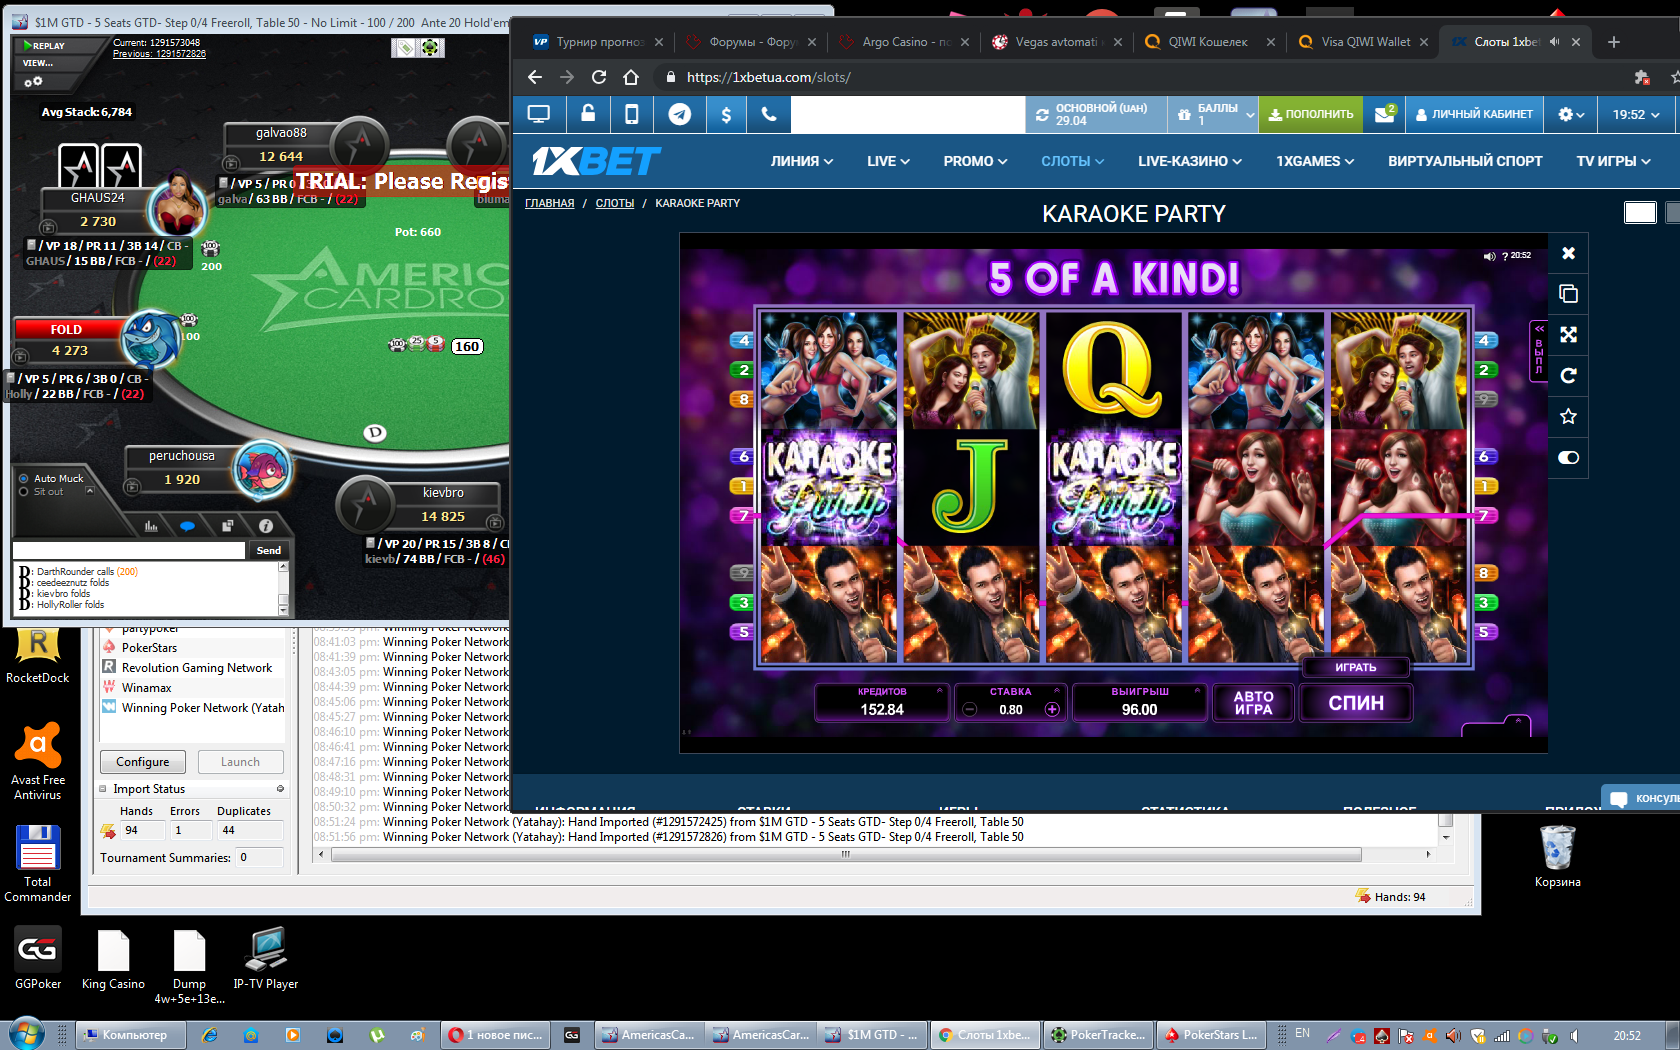Screen dimensions: 1680x1050
Task: Expand the PROMO menu
Action: click(x=975, y=161)
